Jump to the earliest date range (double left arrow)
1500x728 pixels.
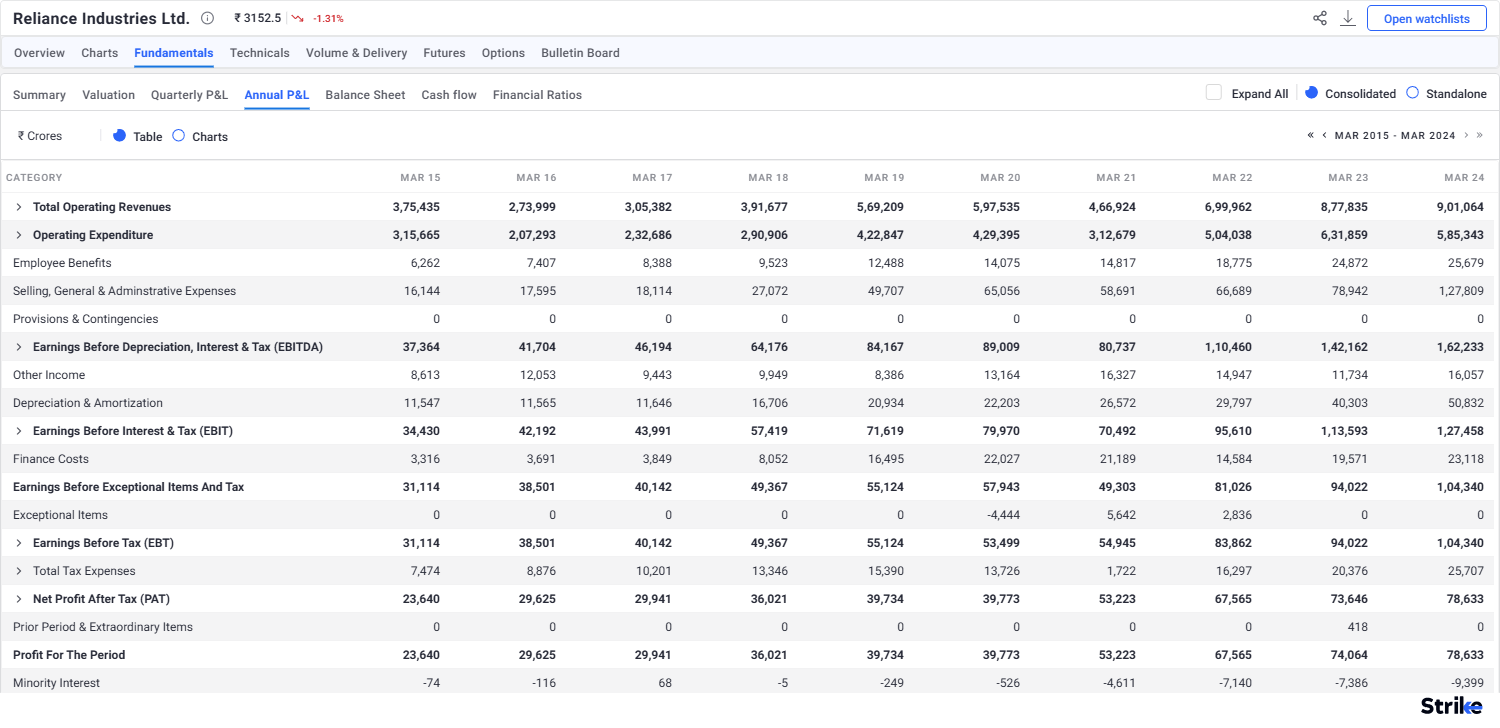[x=1310, y=135]
